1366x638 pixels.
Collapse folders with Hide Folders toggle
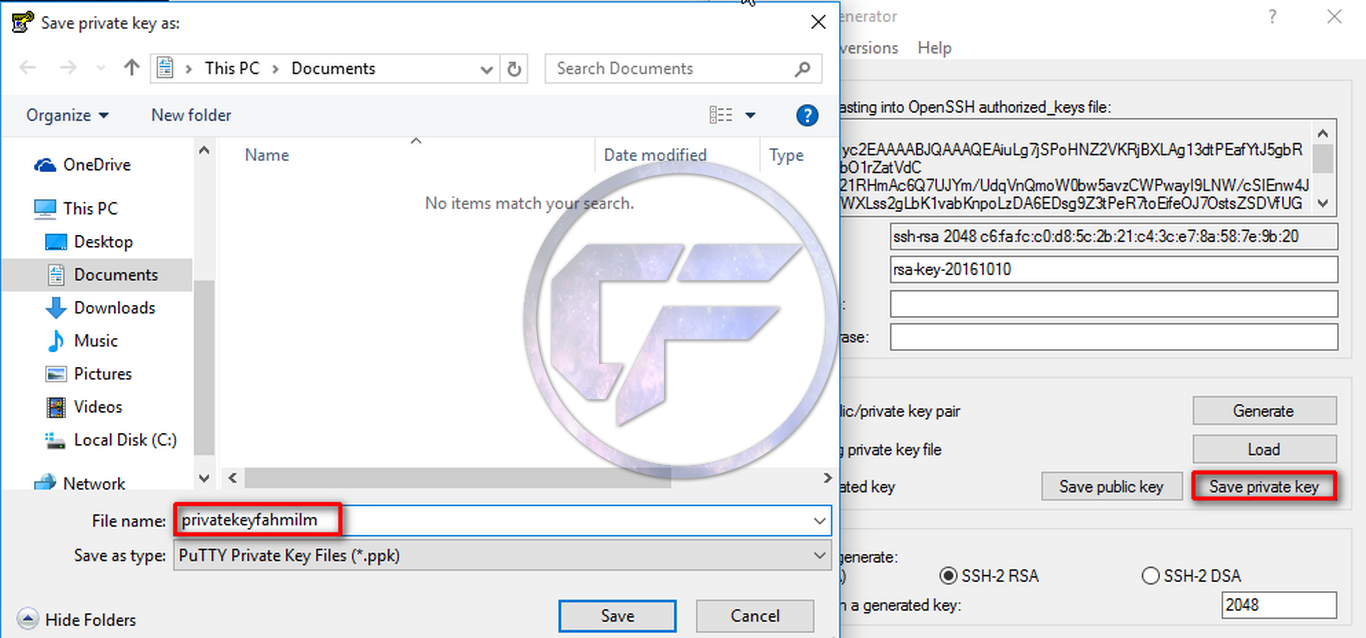[x=77, y=620]
